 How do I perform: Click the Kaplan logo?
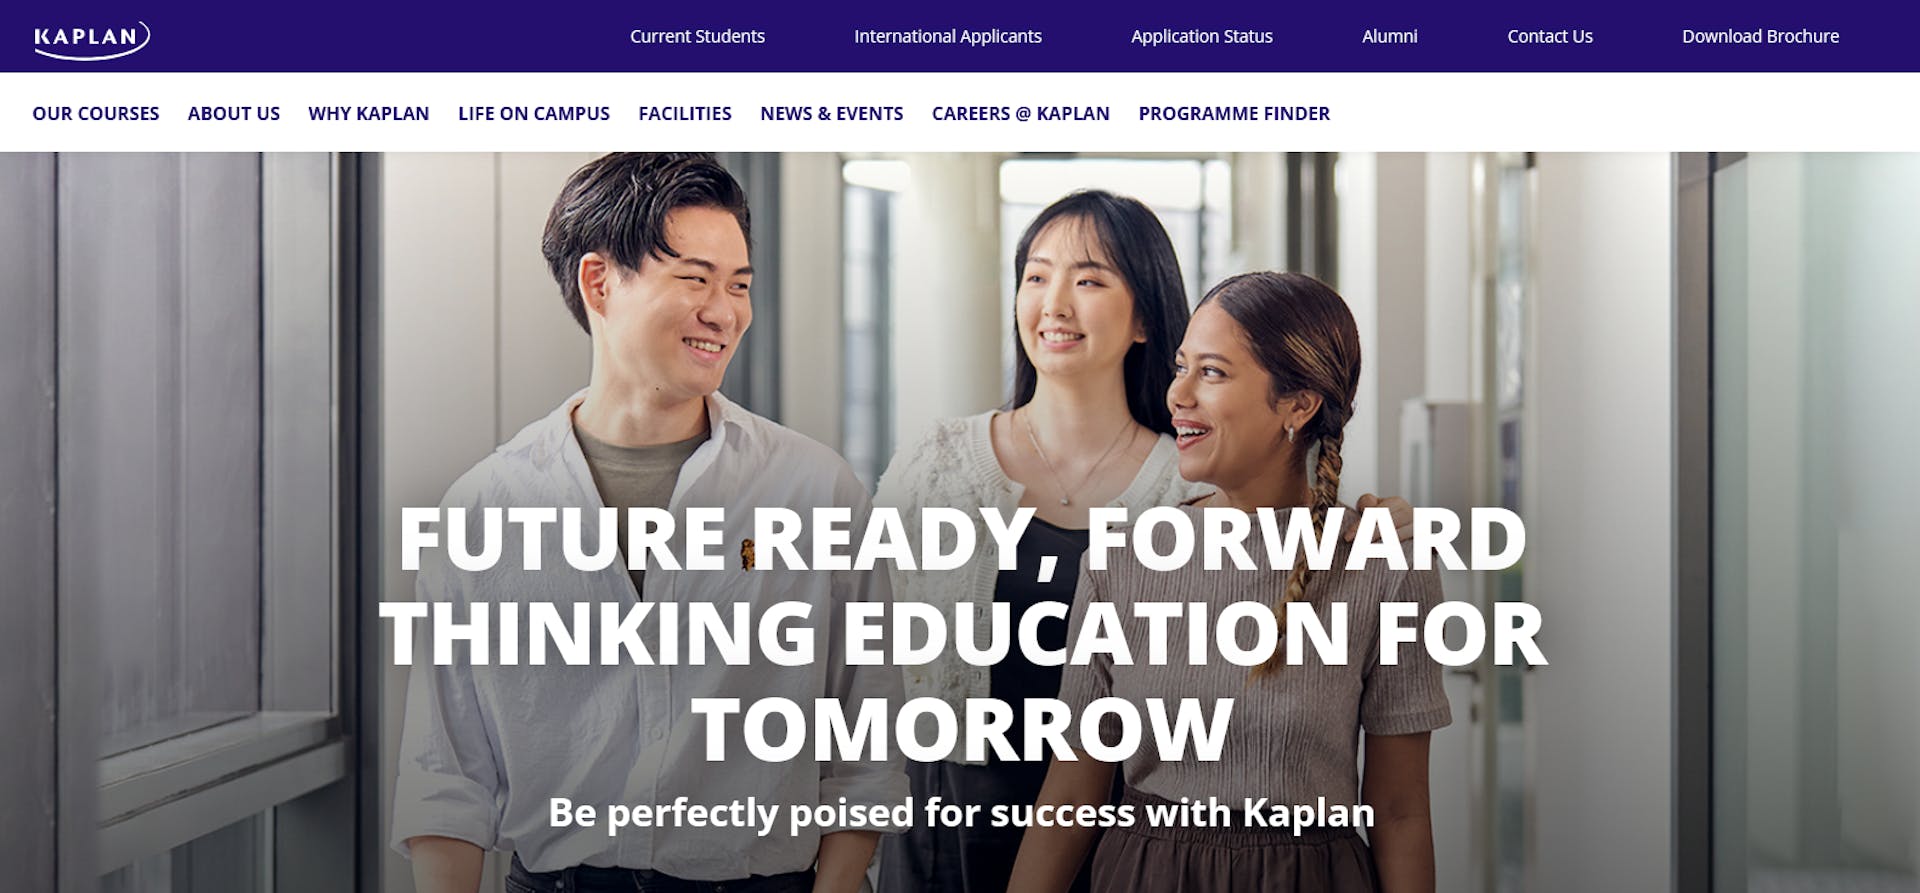(92, 38)
